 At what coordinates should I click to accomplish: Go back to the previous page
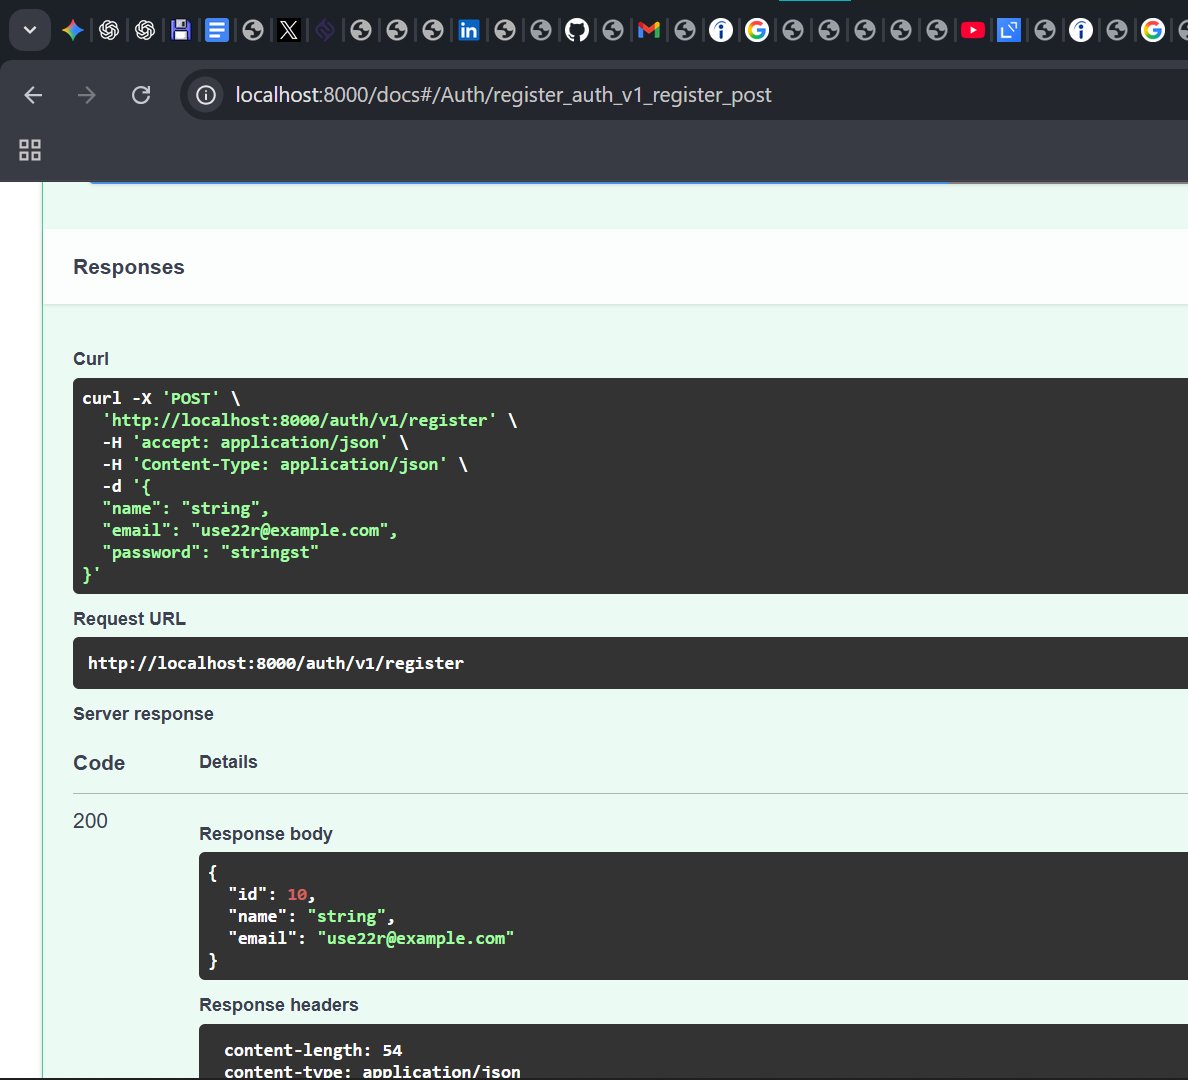[x=33, y=95]
